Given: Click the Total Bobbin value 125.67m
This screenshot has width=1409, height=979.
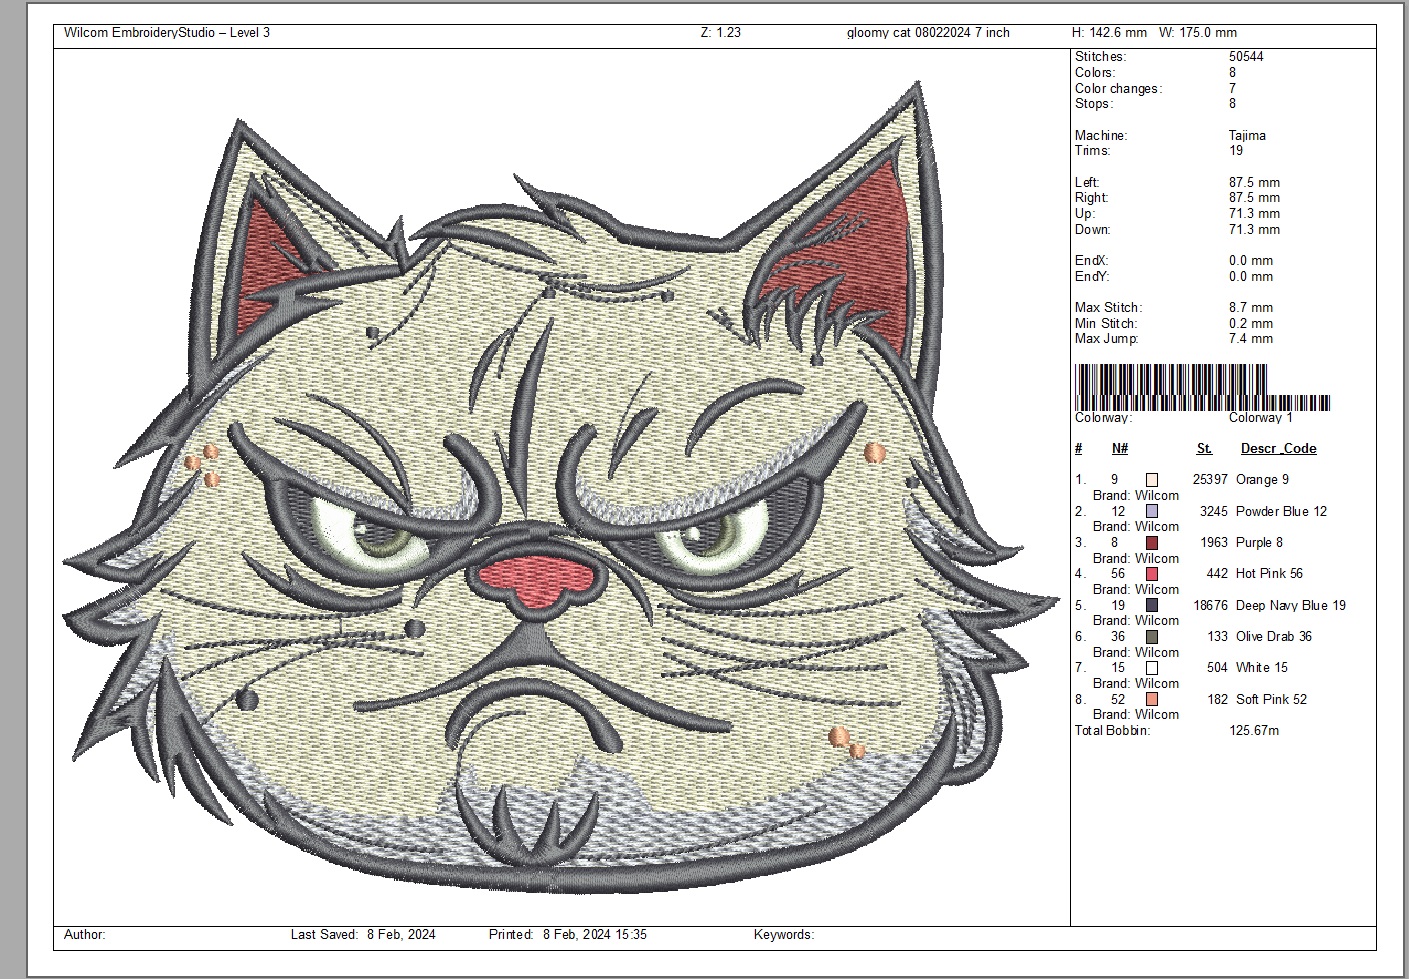Looking at the screenshot, I should coord(1253,731).
